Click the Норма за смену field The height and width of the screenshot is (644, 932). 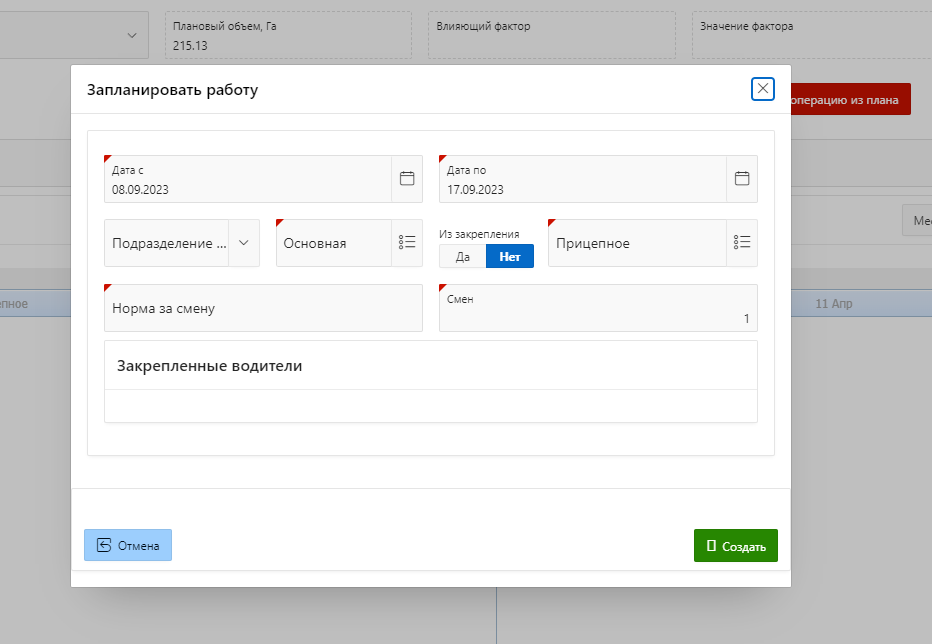tap(263, 308)
